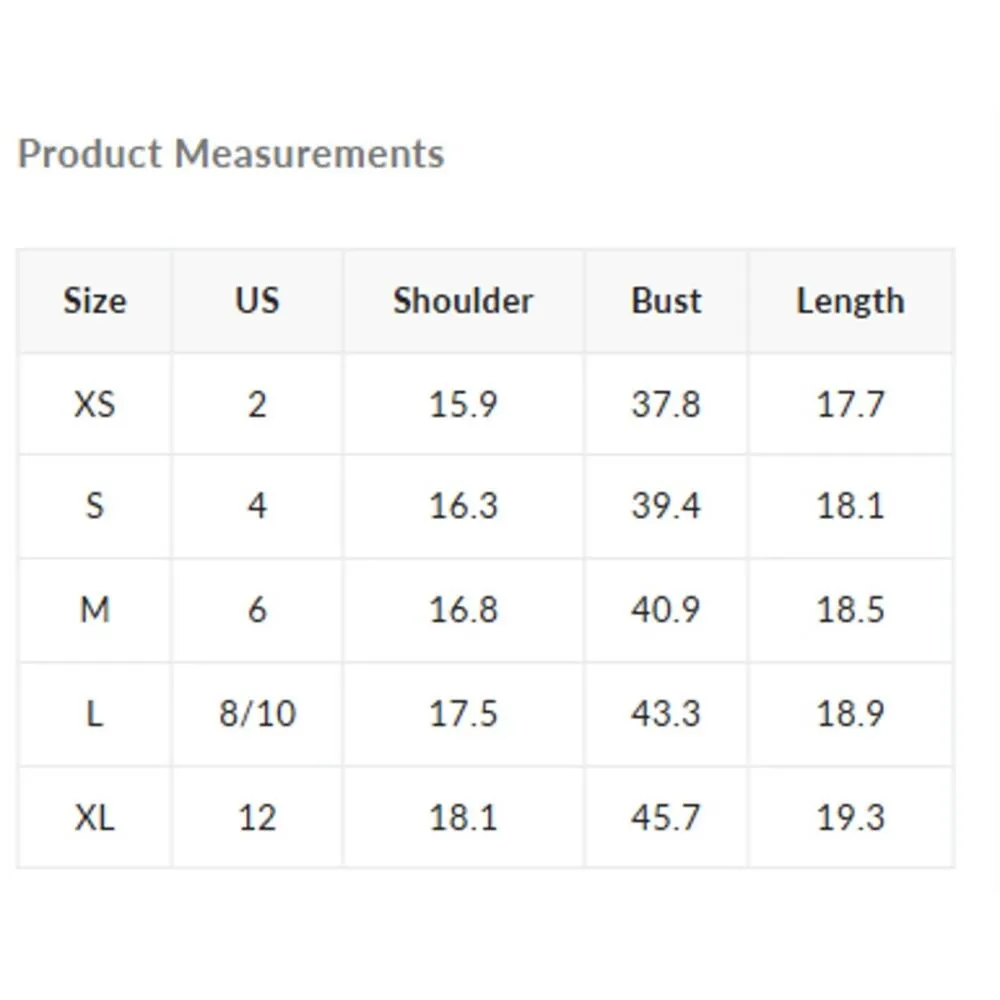Click shoulder value 16.8
1000x1000 pixels.
(463, 609)
